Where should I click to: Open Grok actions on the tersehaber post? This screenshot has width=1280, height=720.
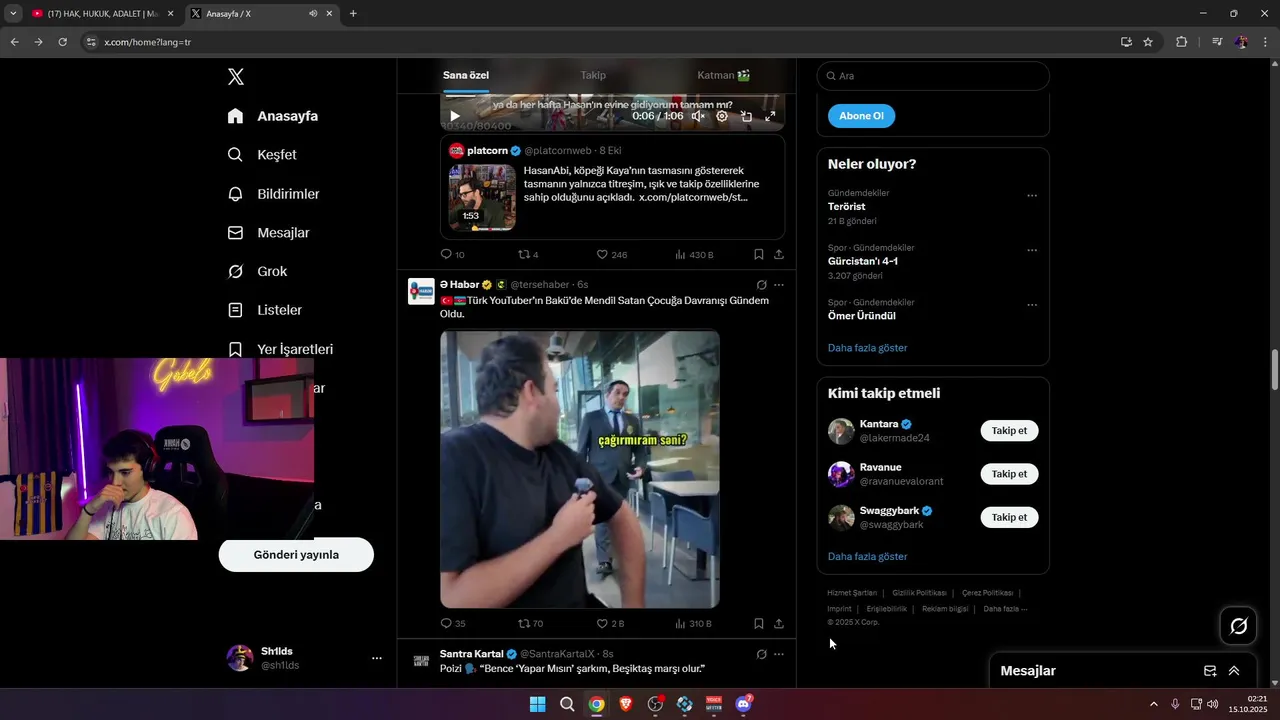[x=761, y=285]
